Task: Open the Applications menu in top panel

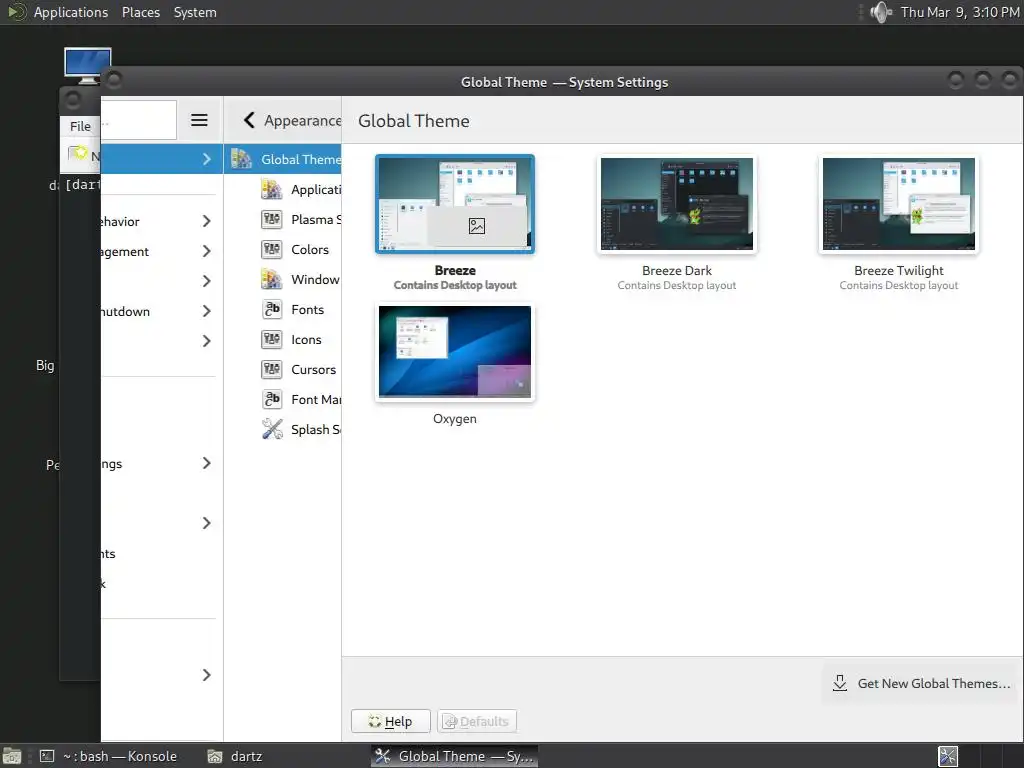Action: (x=71, y=12)
